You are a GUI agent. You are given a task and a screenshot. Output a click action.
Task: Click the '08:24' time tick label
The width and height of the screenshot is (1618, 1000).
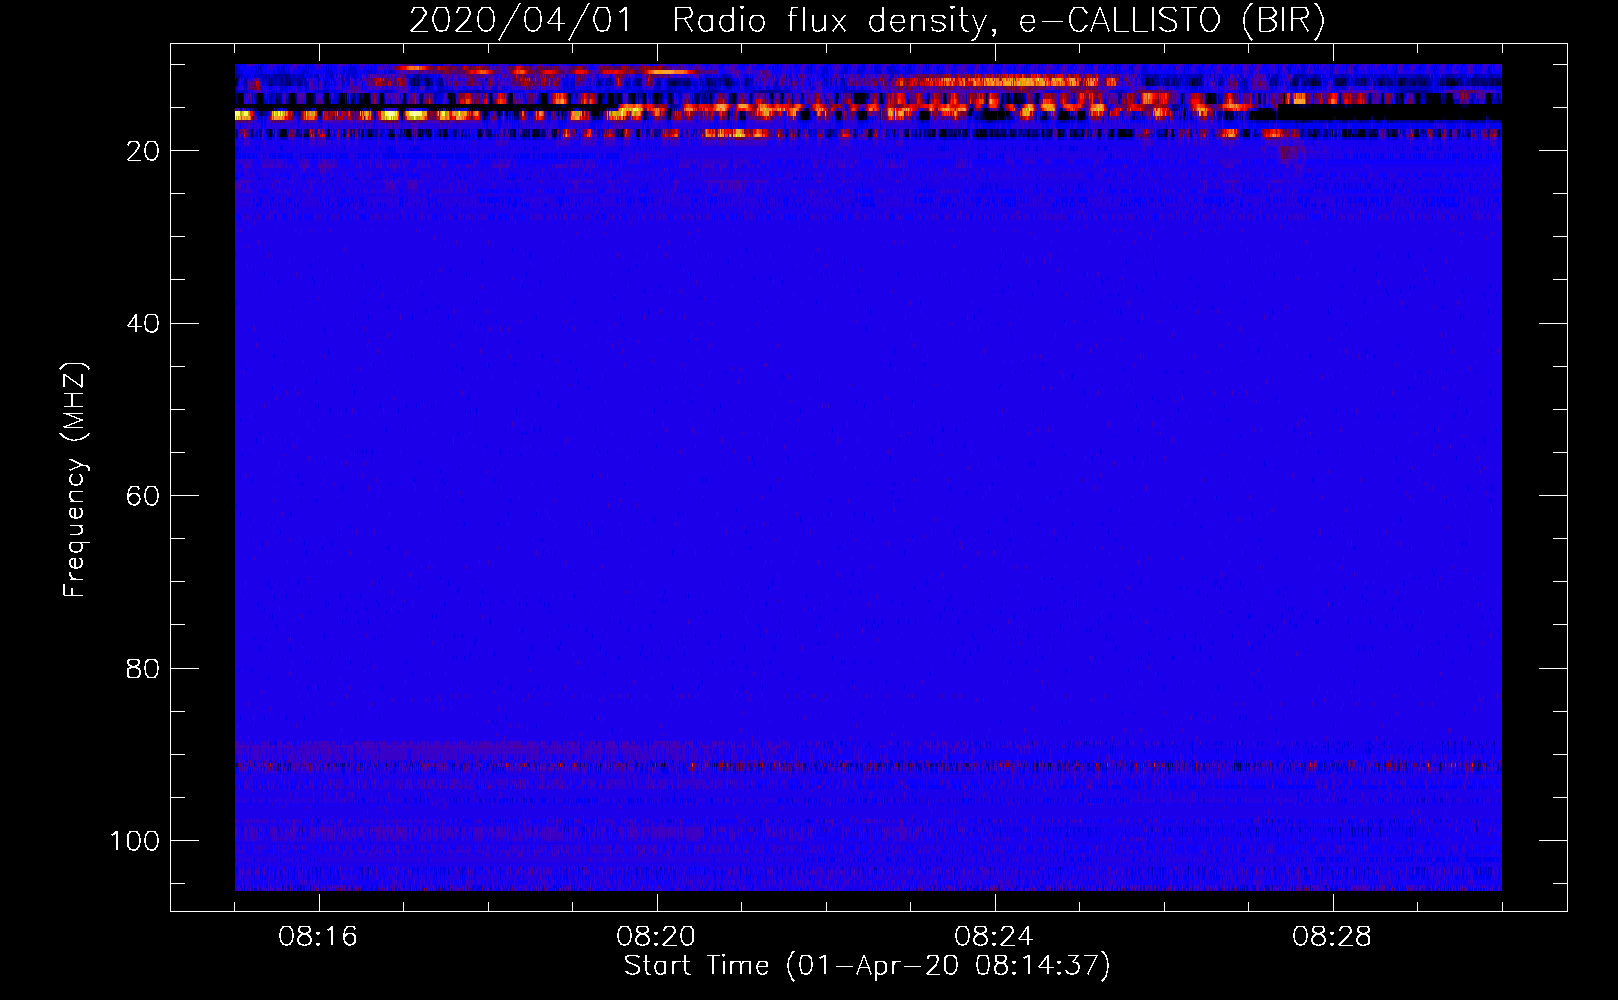coord(994,937)
